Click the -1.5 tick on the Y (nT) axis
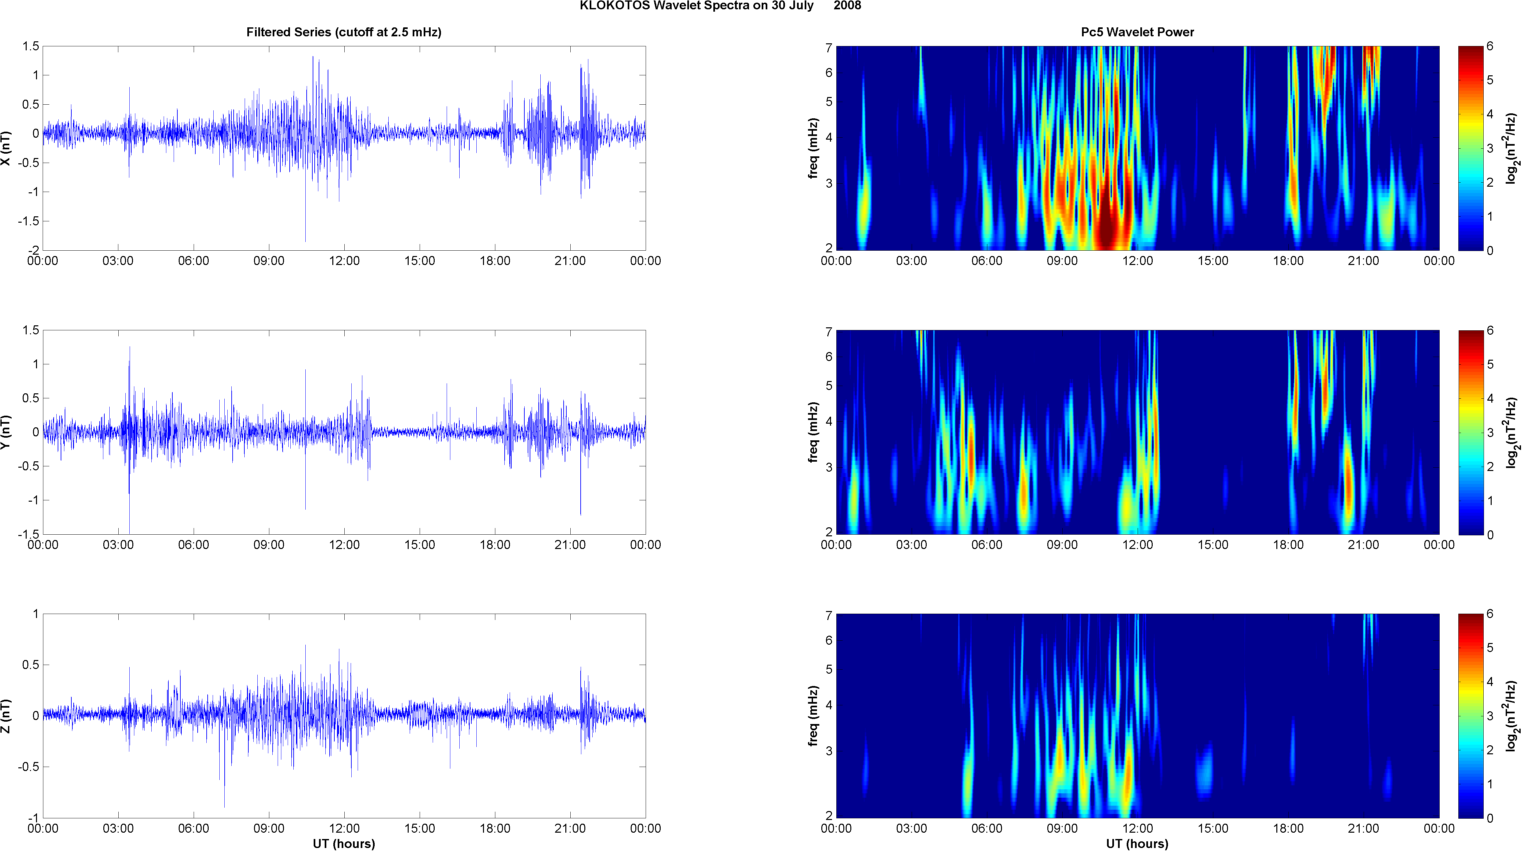 tap(29, 534)
